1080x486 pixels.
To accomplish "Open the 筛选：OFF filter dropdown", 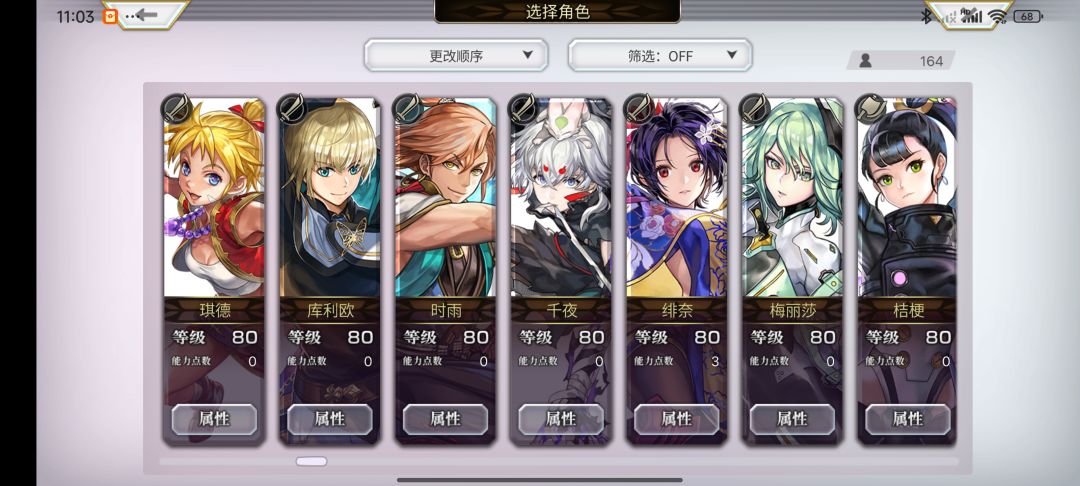I will [x=660, y=55].
